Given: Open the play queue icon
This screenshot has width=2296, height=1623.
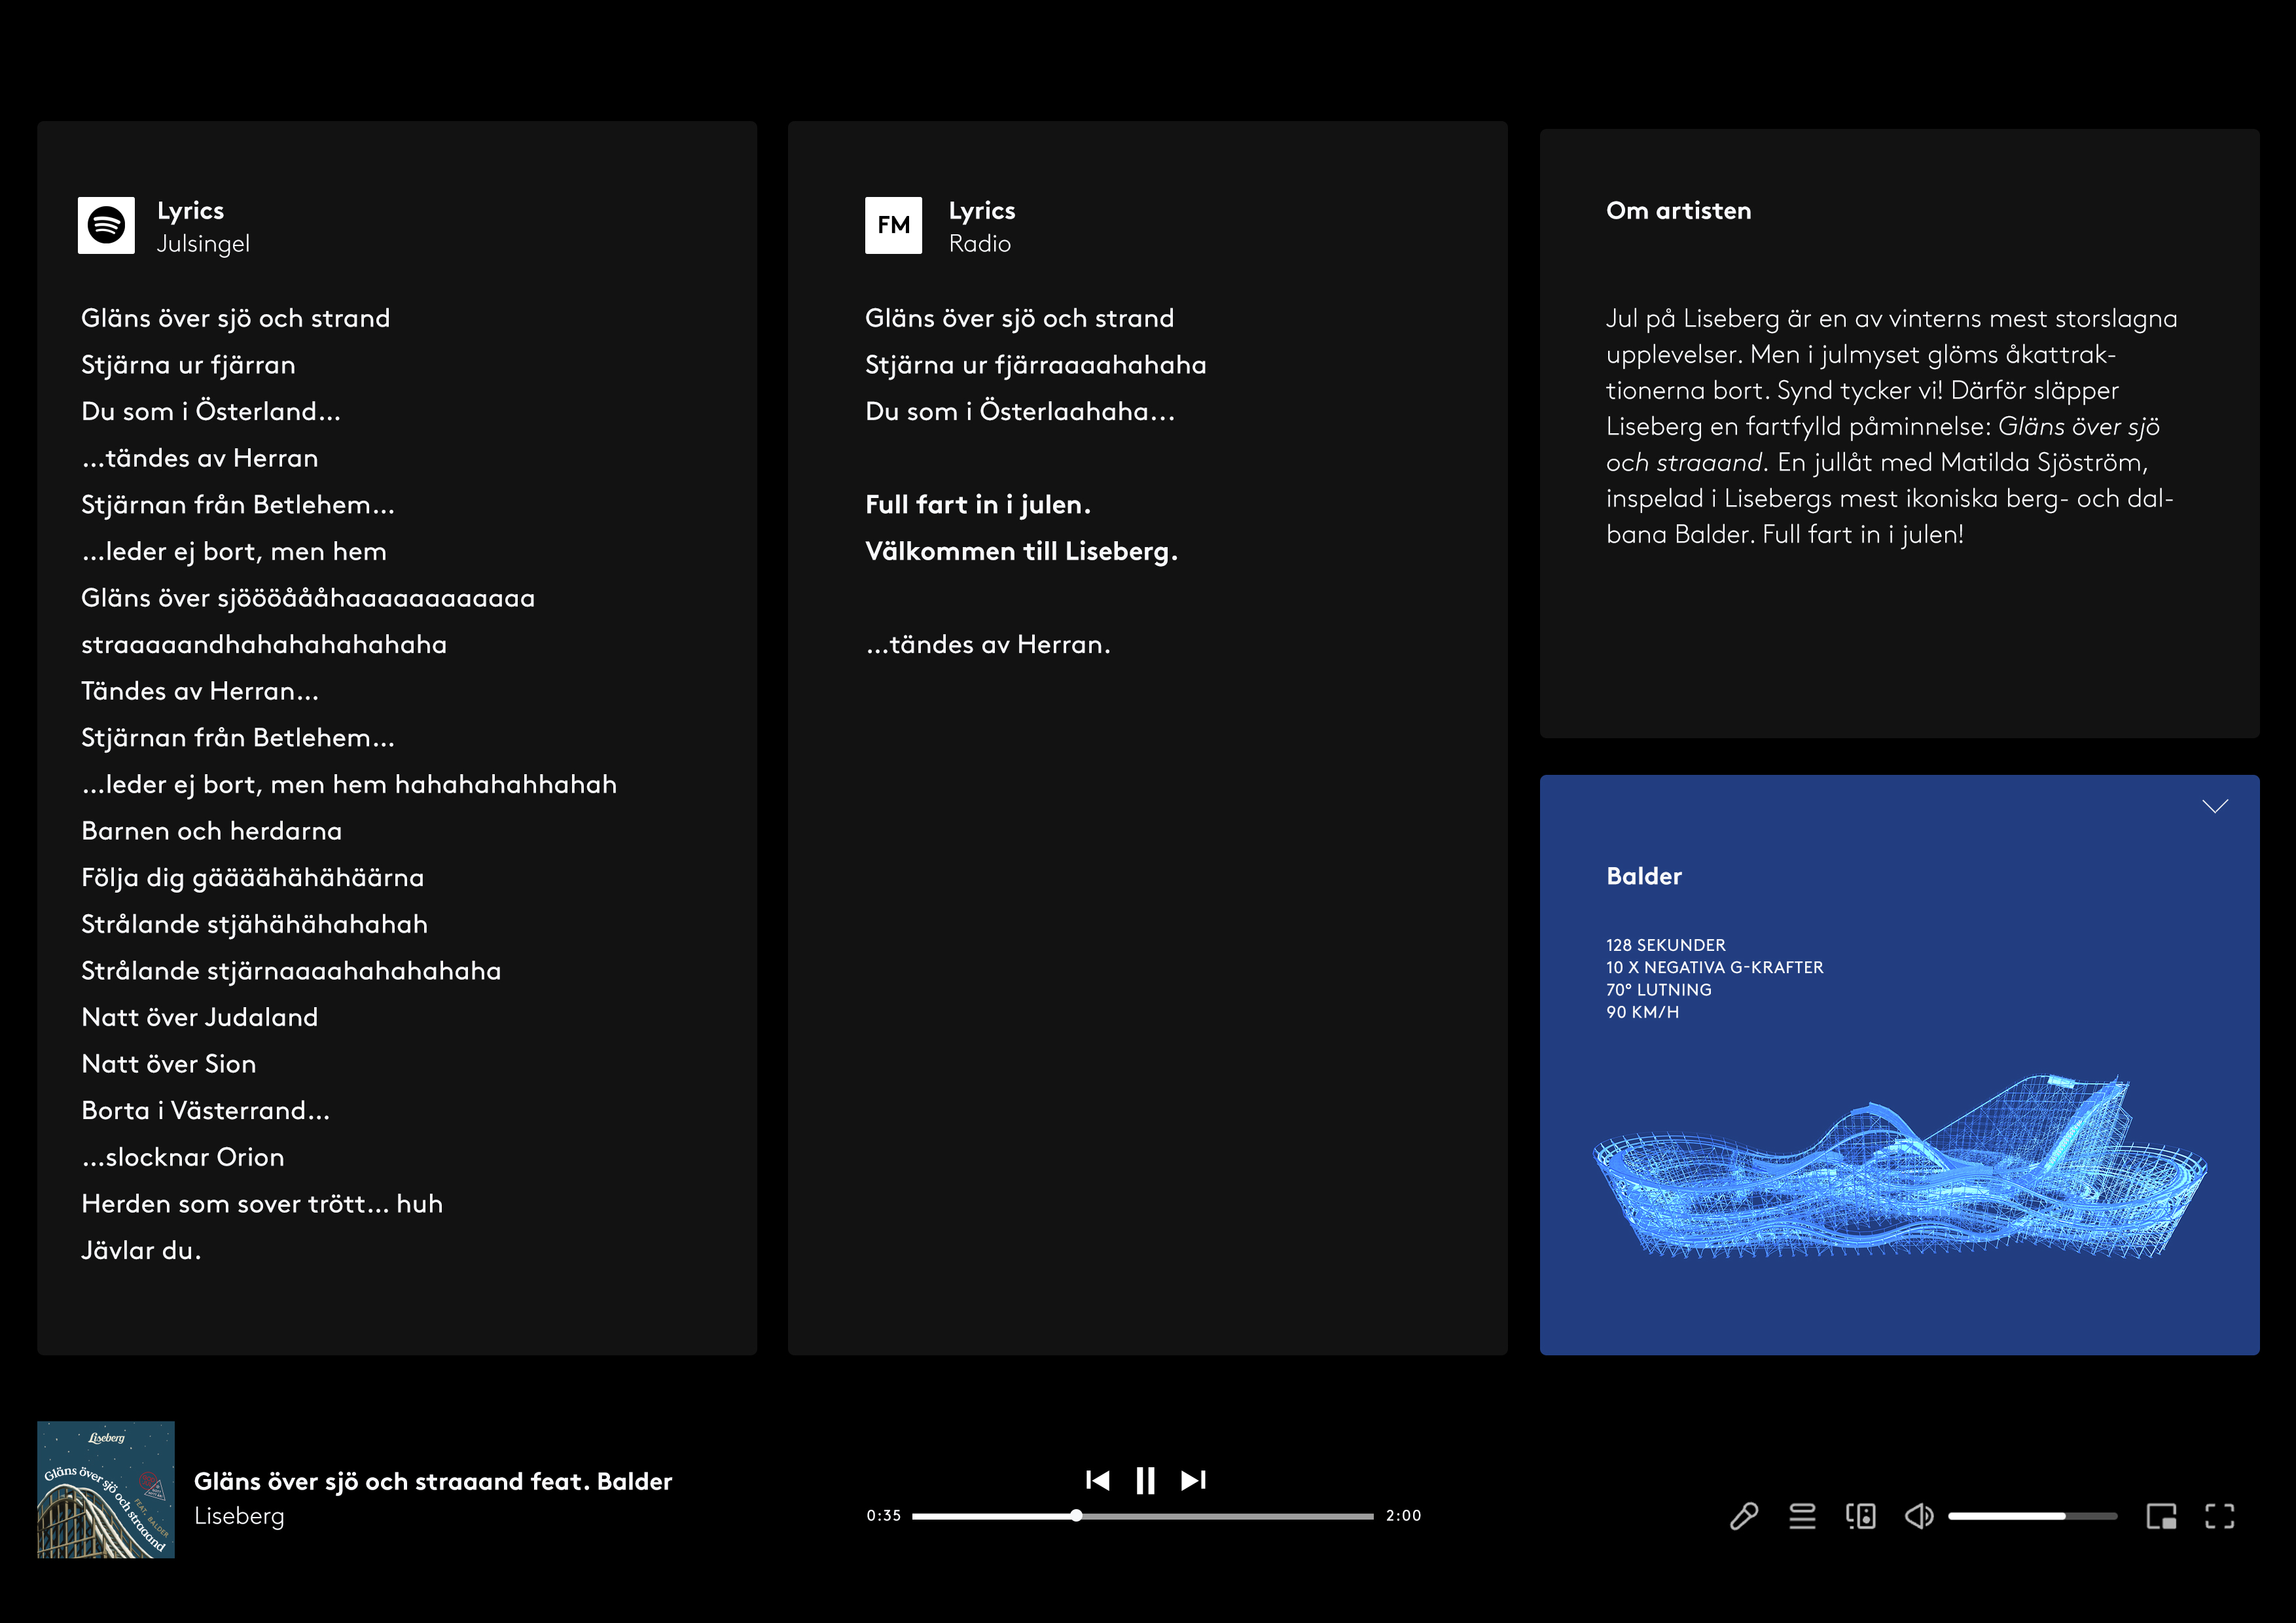Looking at the screenshot, I should (1802, 1516).
